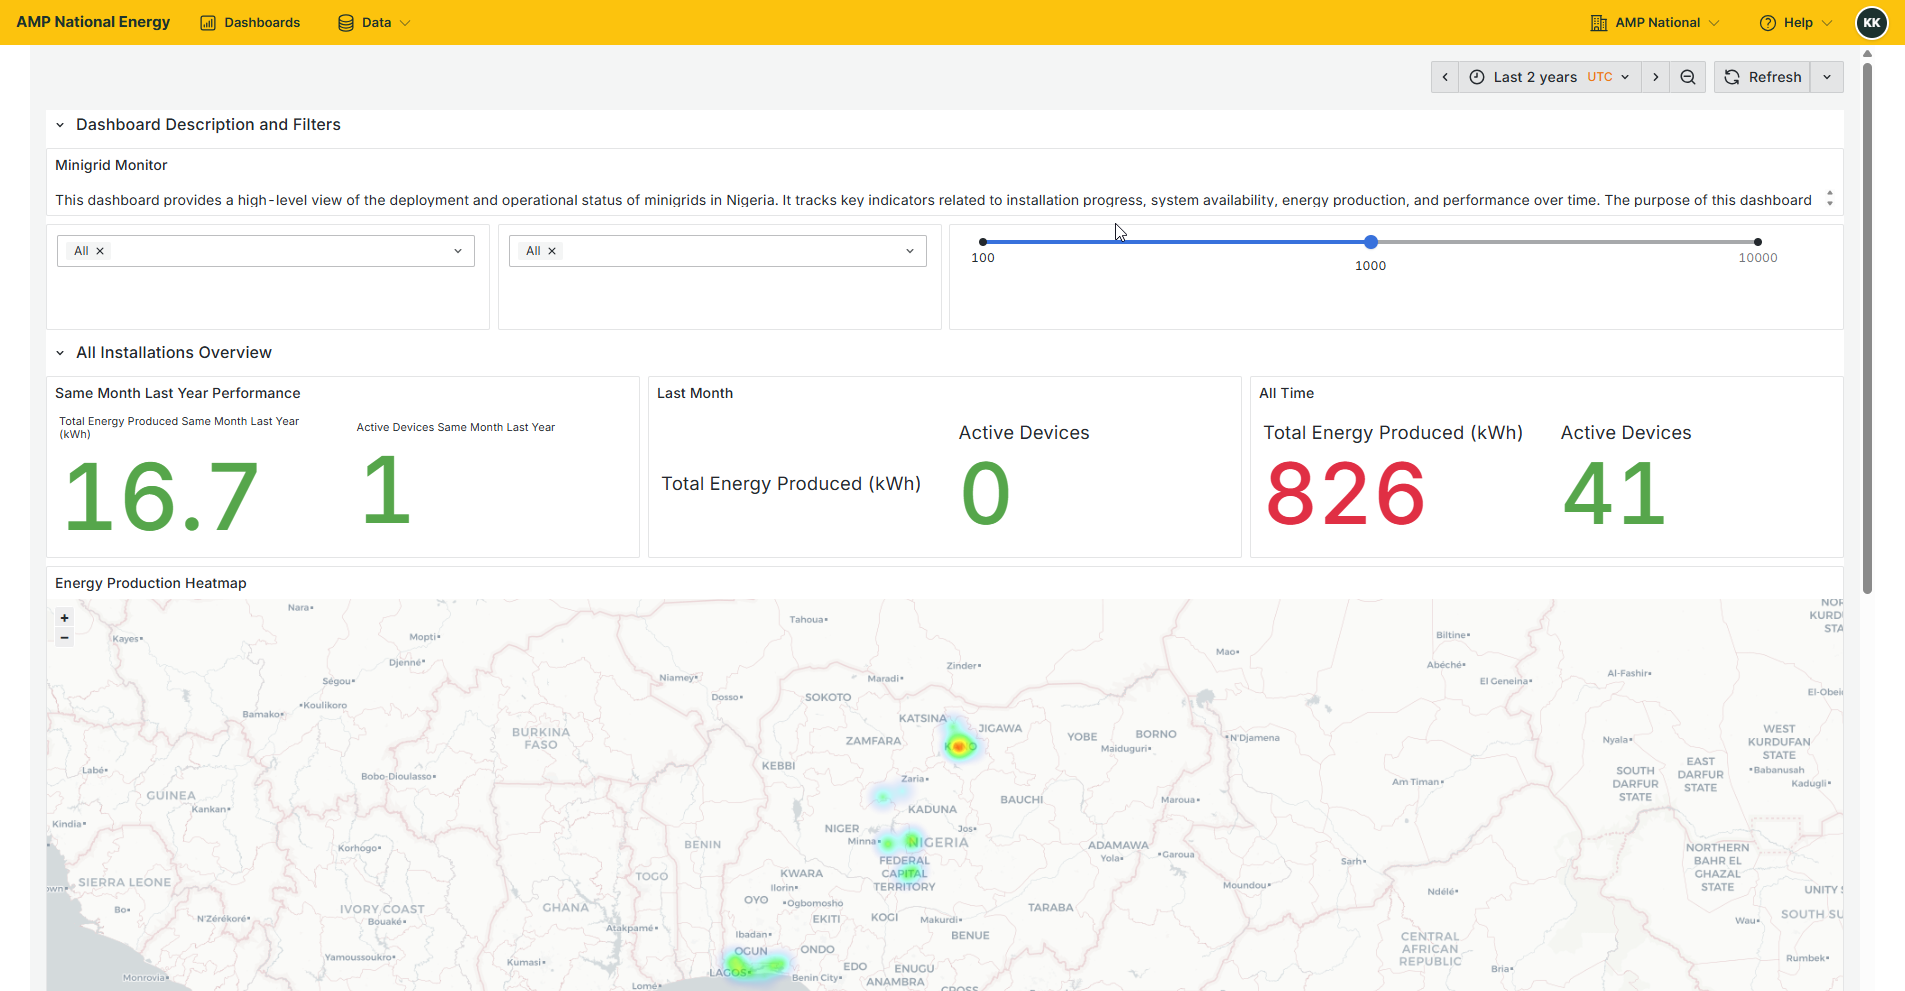Click the Same Month Last Year value 1
This screenshot has height=991, width=1905.
[x=387, y=490]
